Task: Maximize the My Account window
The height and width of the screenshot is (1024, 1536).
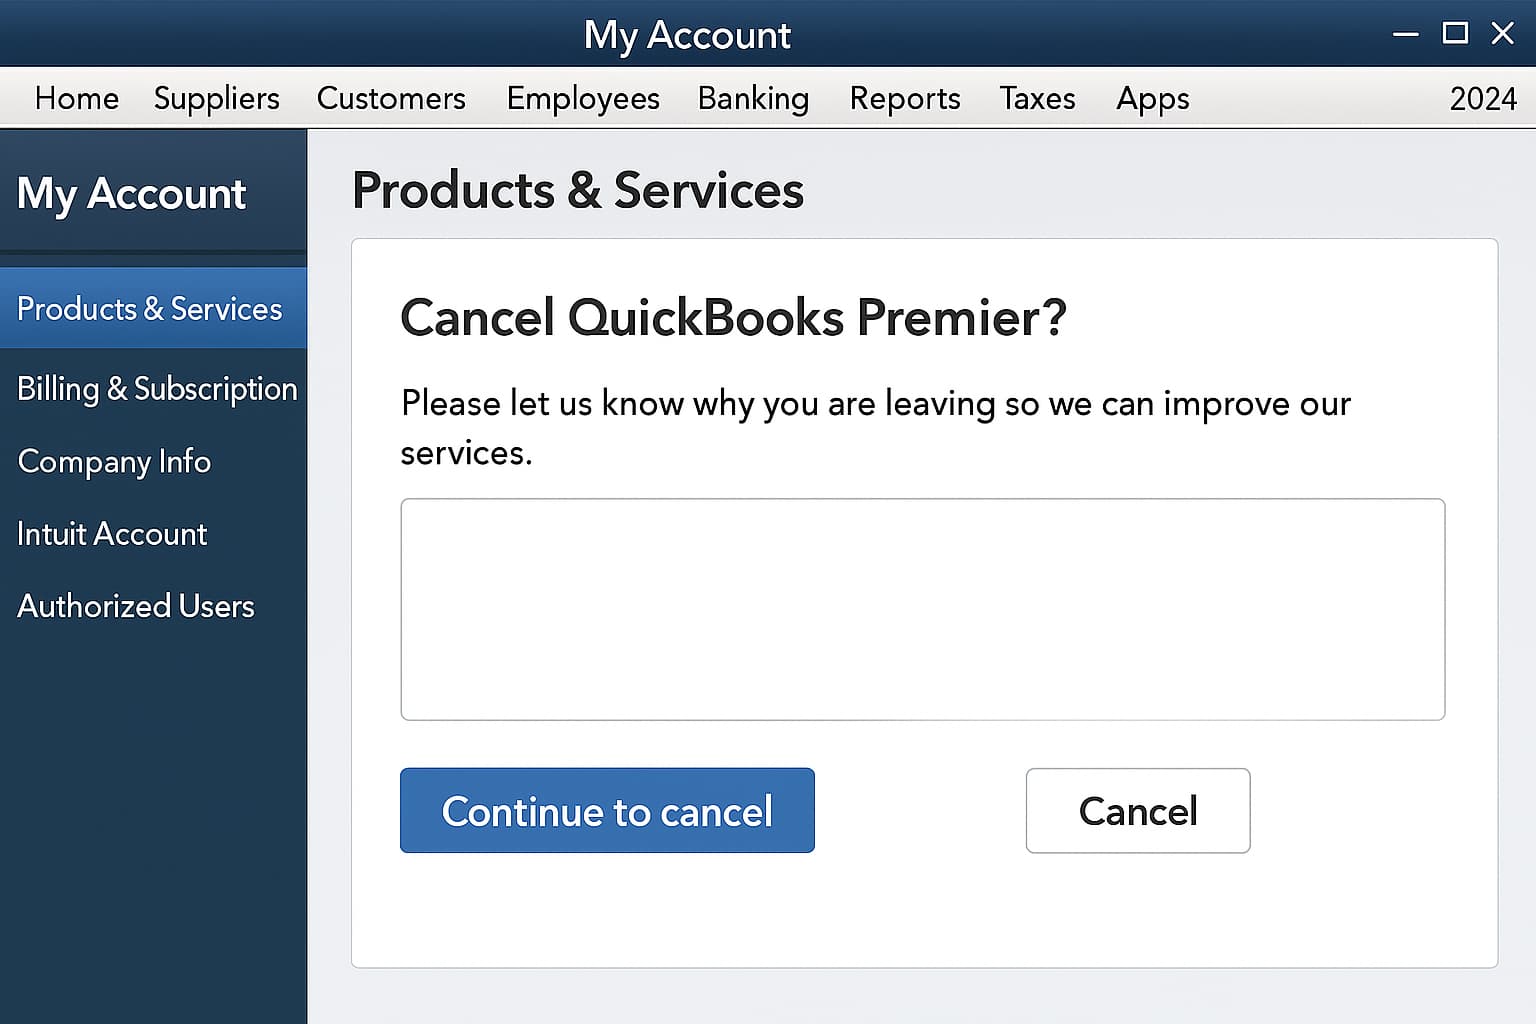Action: pyautogui.click(x=1455, y=33)
